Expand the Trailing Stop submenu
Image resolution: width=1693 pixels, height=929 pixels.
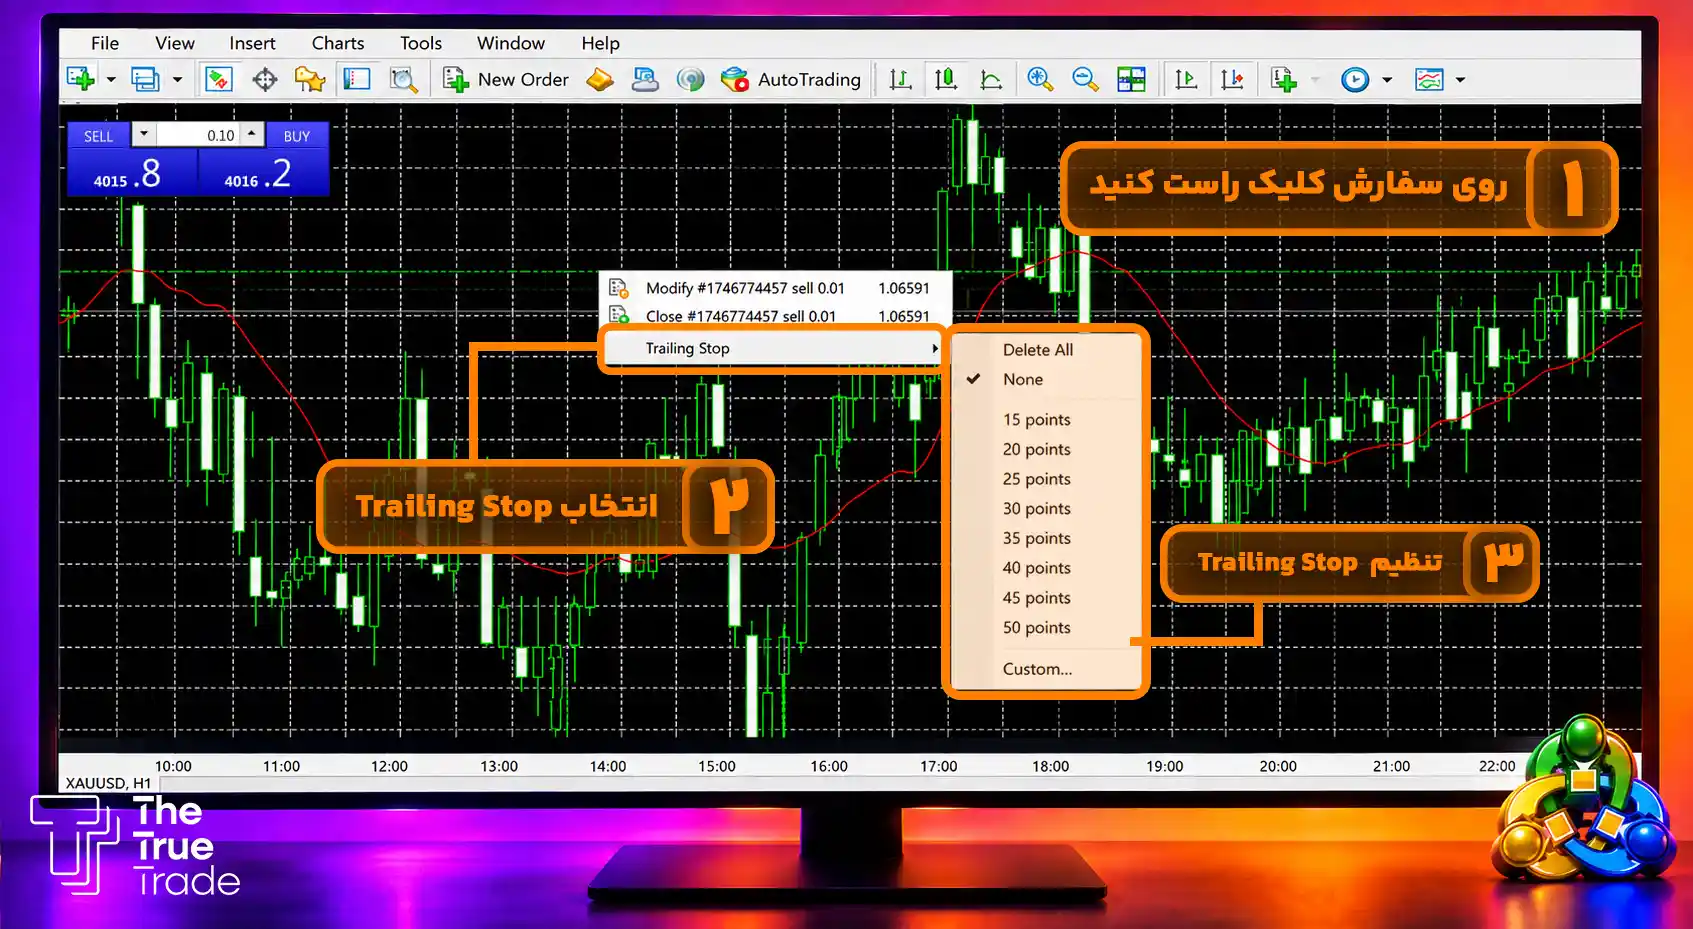[x=772, y=348]
